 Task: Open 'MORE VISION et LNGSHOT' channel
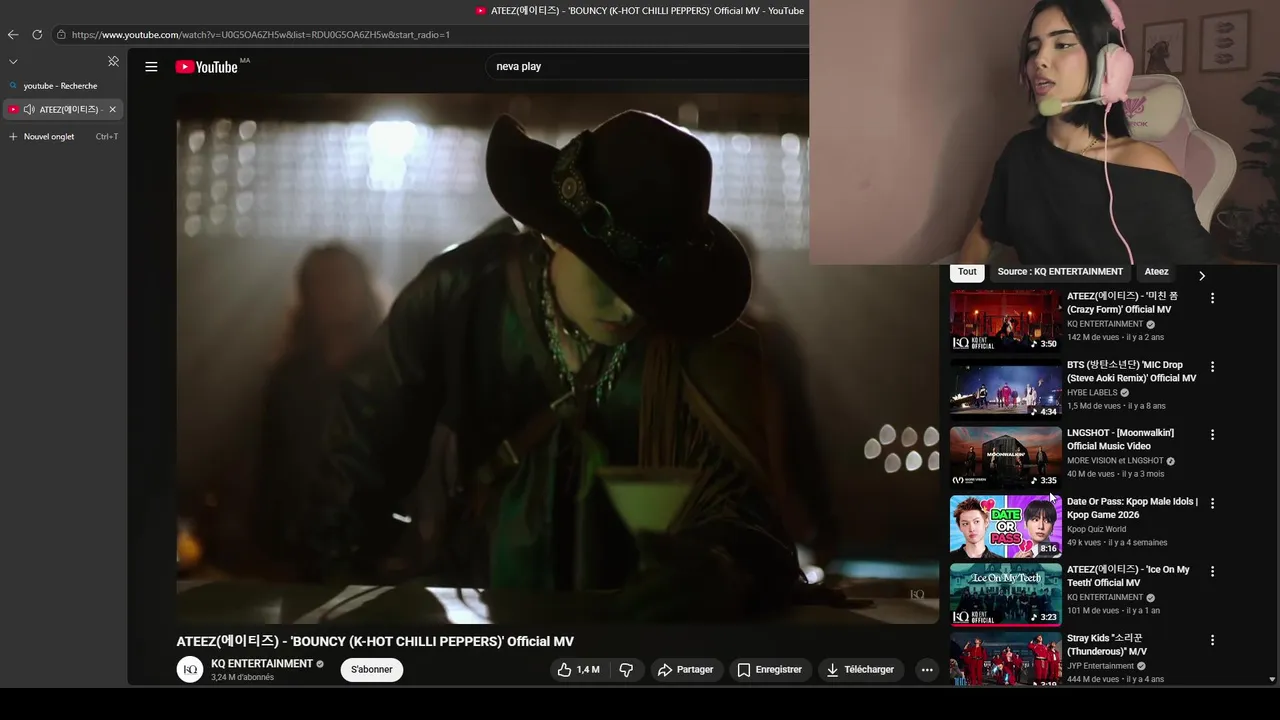click(1115, 461)
